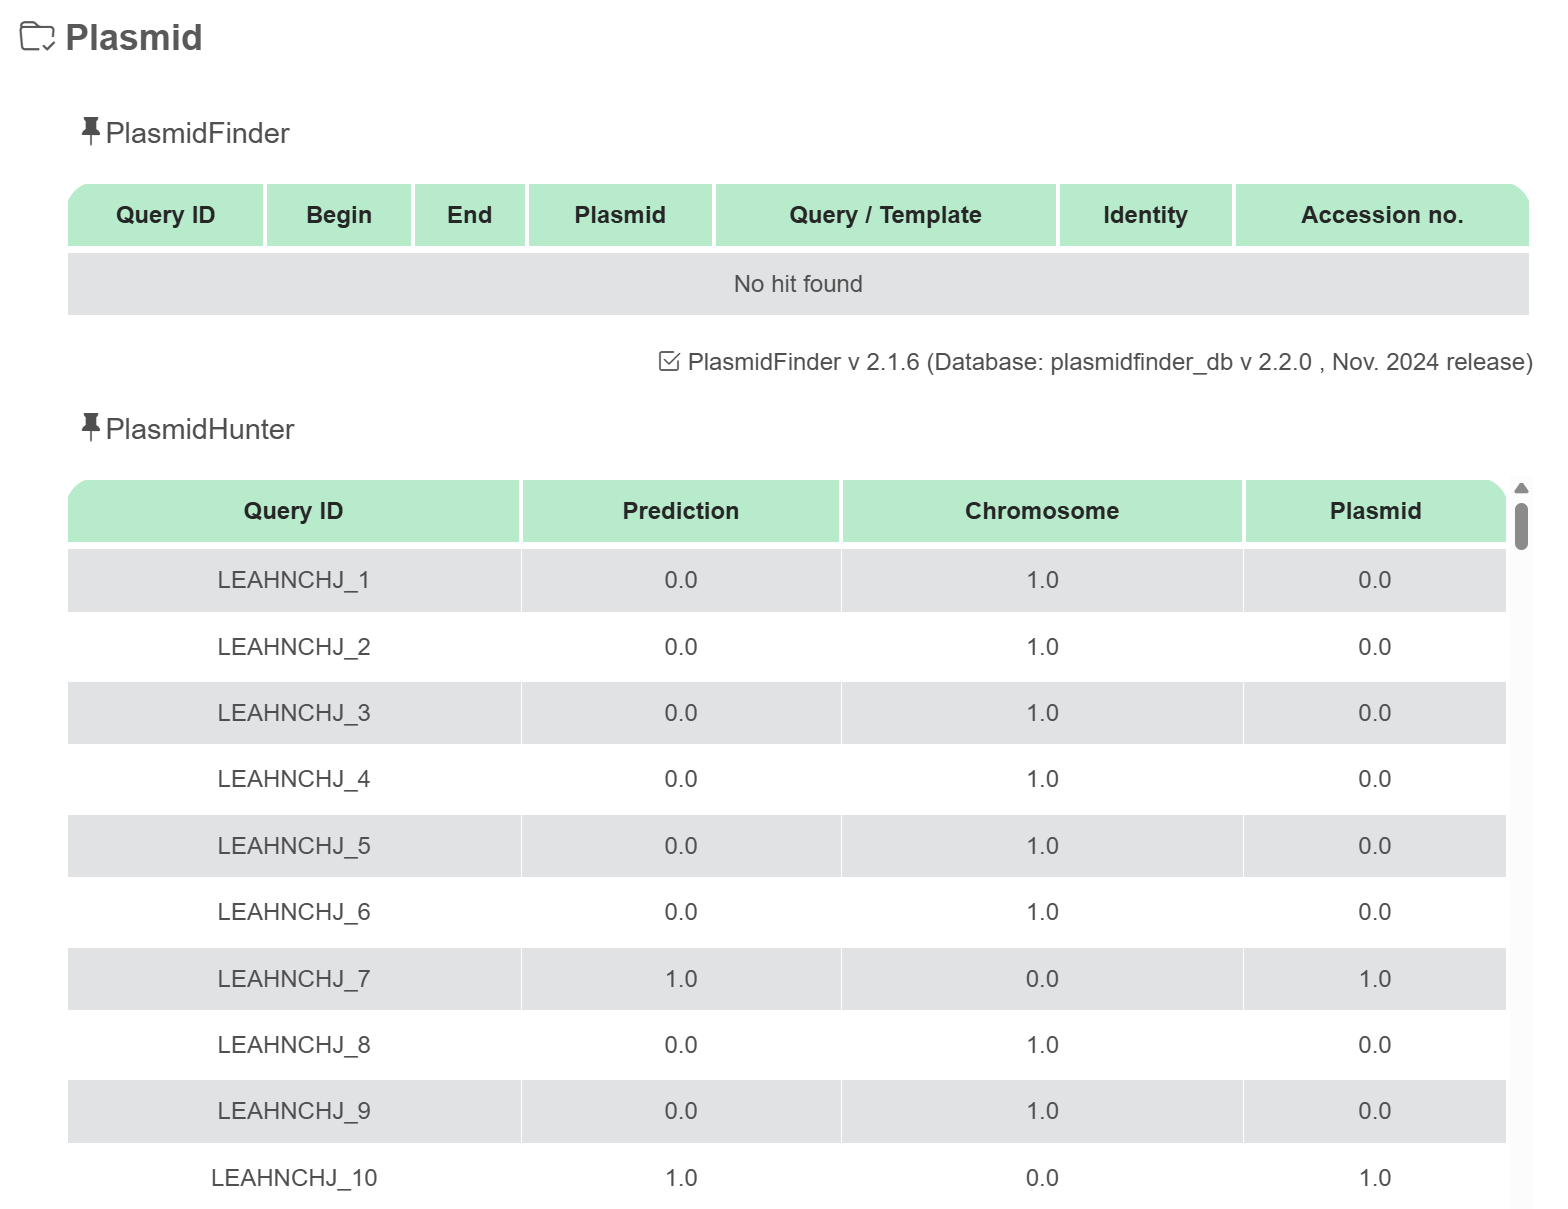Select the Begin column header
1568x1209 pixels.
point(339,215)
